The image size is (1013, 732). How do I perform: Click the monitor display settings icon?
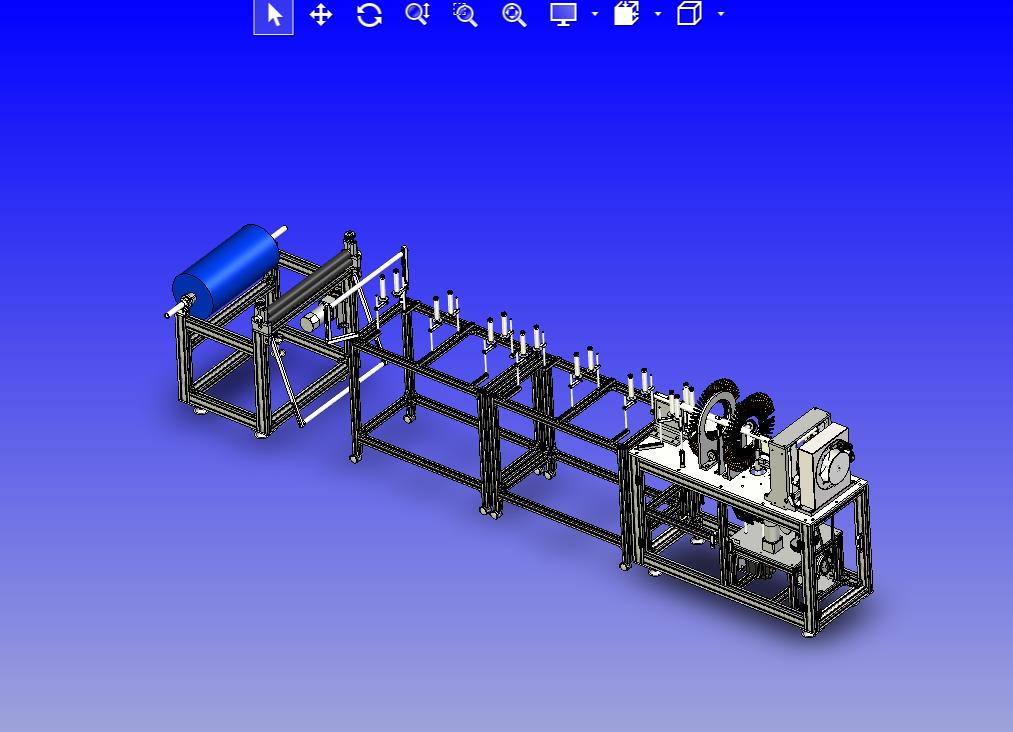coord(563,14)
